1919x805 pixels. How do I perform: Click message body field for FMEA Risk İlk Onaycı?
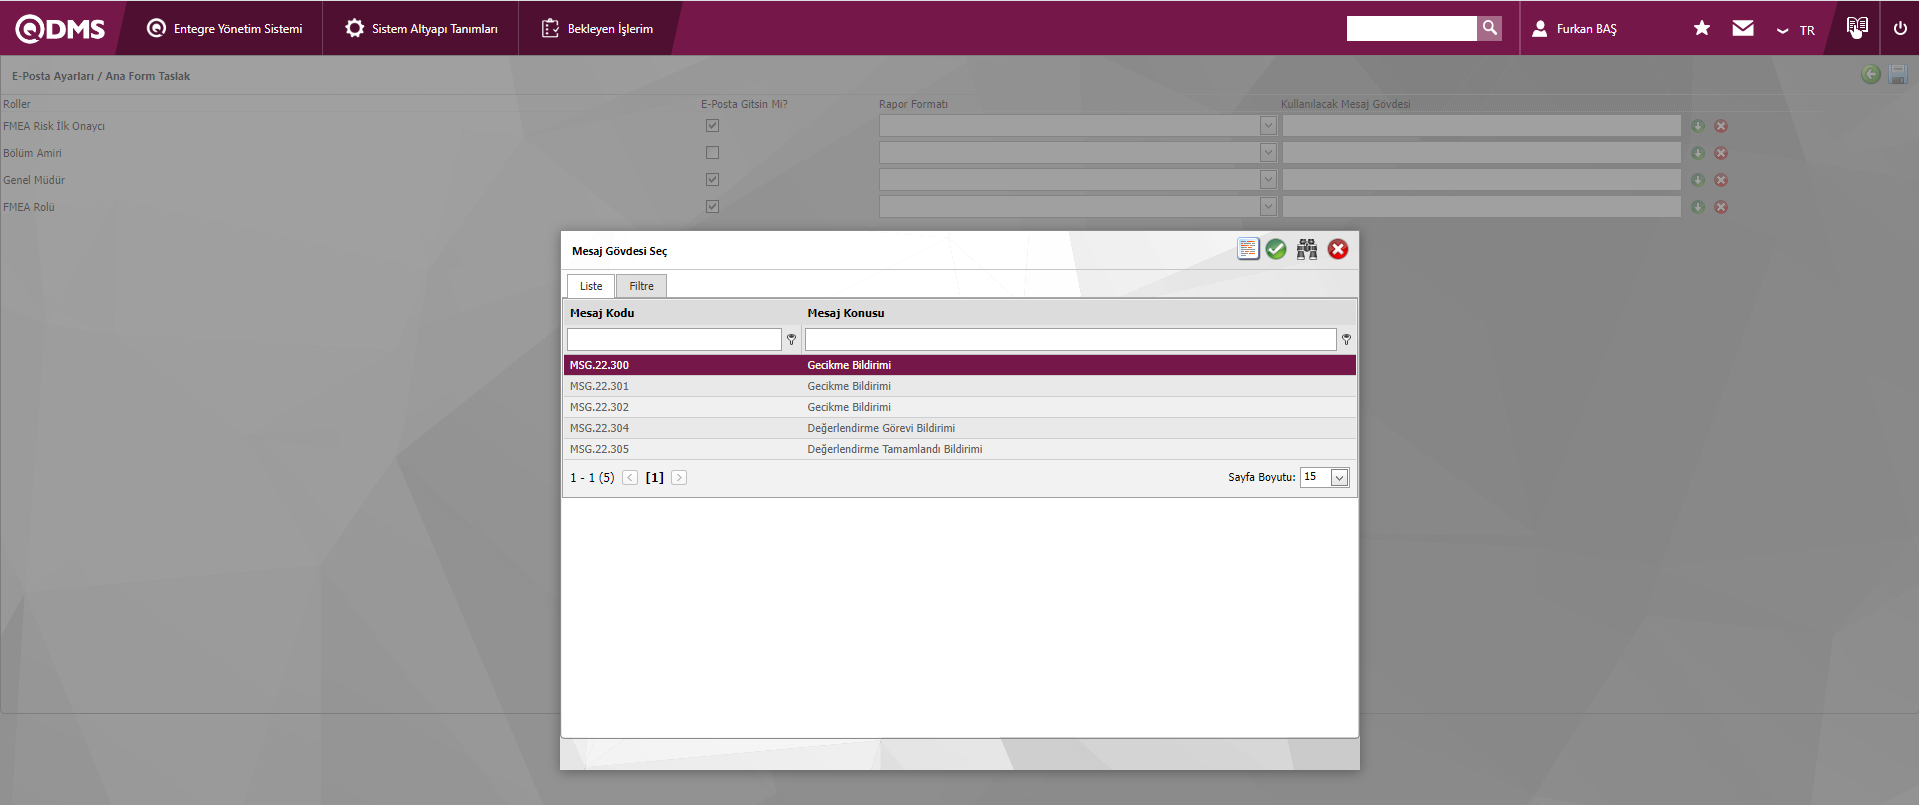point(1481,126)
